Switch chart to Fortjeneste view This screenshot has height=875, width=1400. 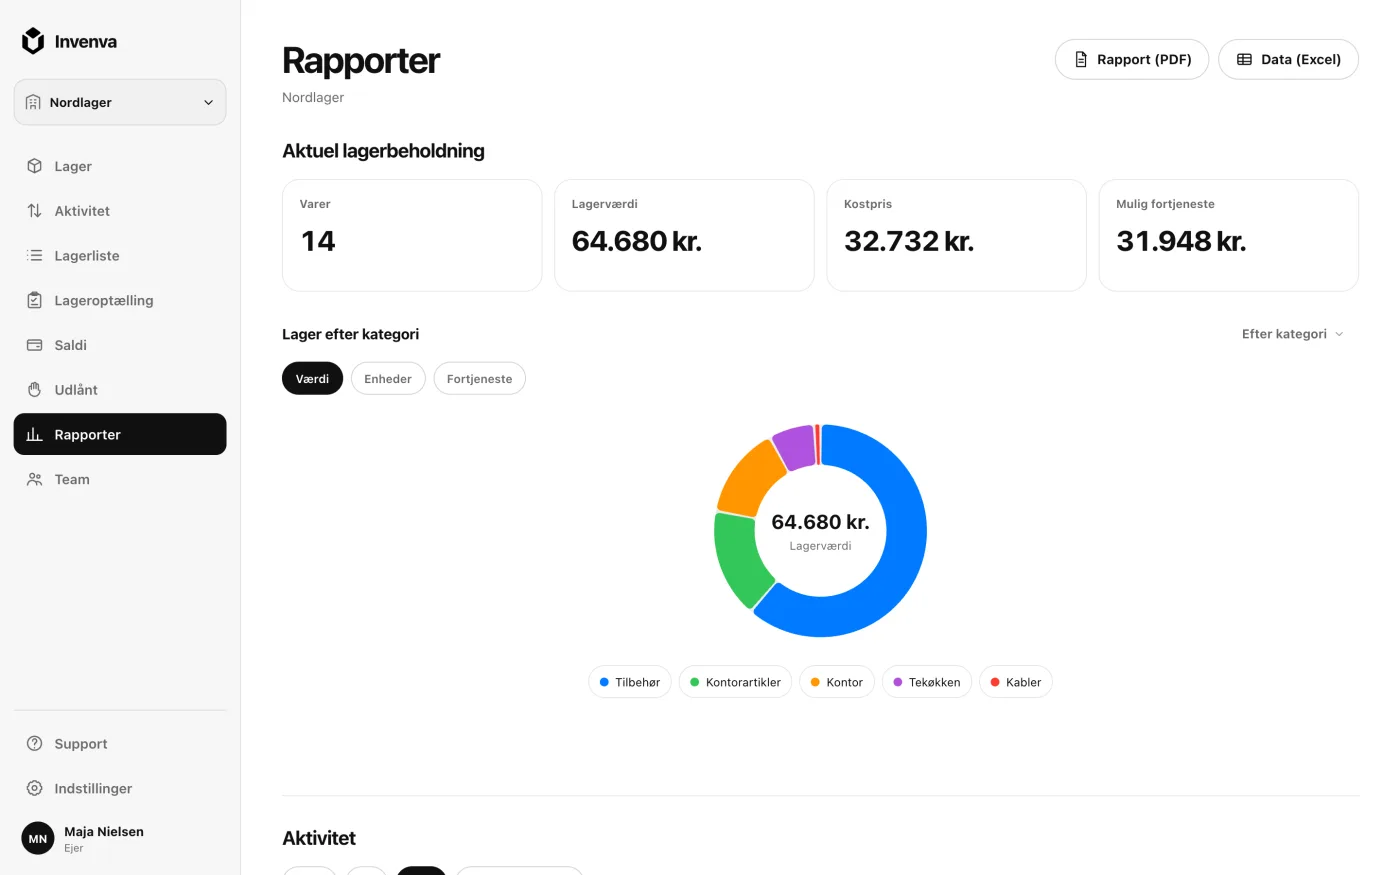tap(479, 379)
